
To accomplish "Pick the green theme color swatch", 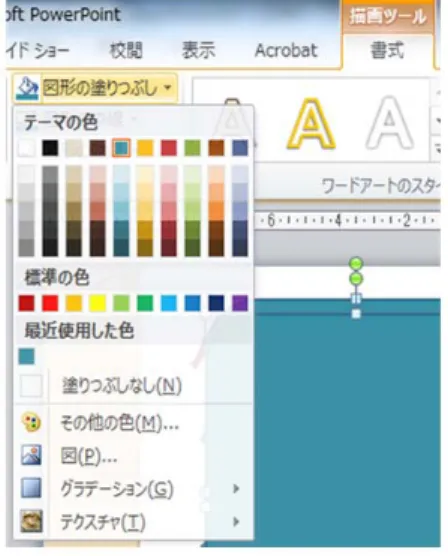I will 193,148.
